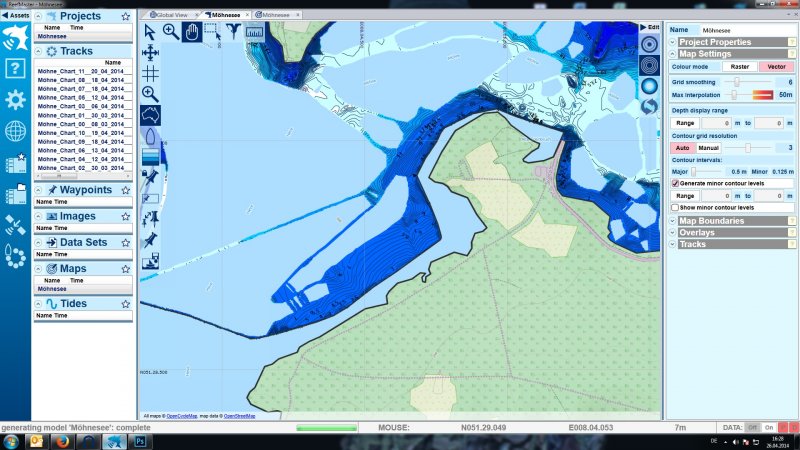The width and height of the screenshot is (800, 450).
Task: Open the globe icon in left sidebar
Action: click(x=15, y=131)
